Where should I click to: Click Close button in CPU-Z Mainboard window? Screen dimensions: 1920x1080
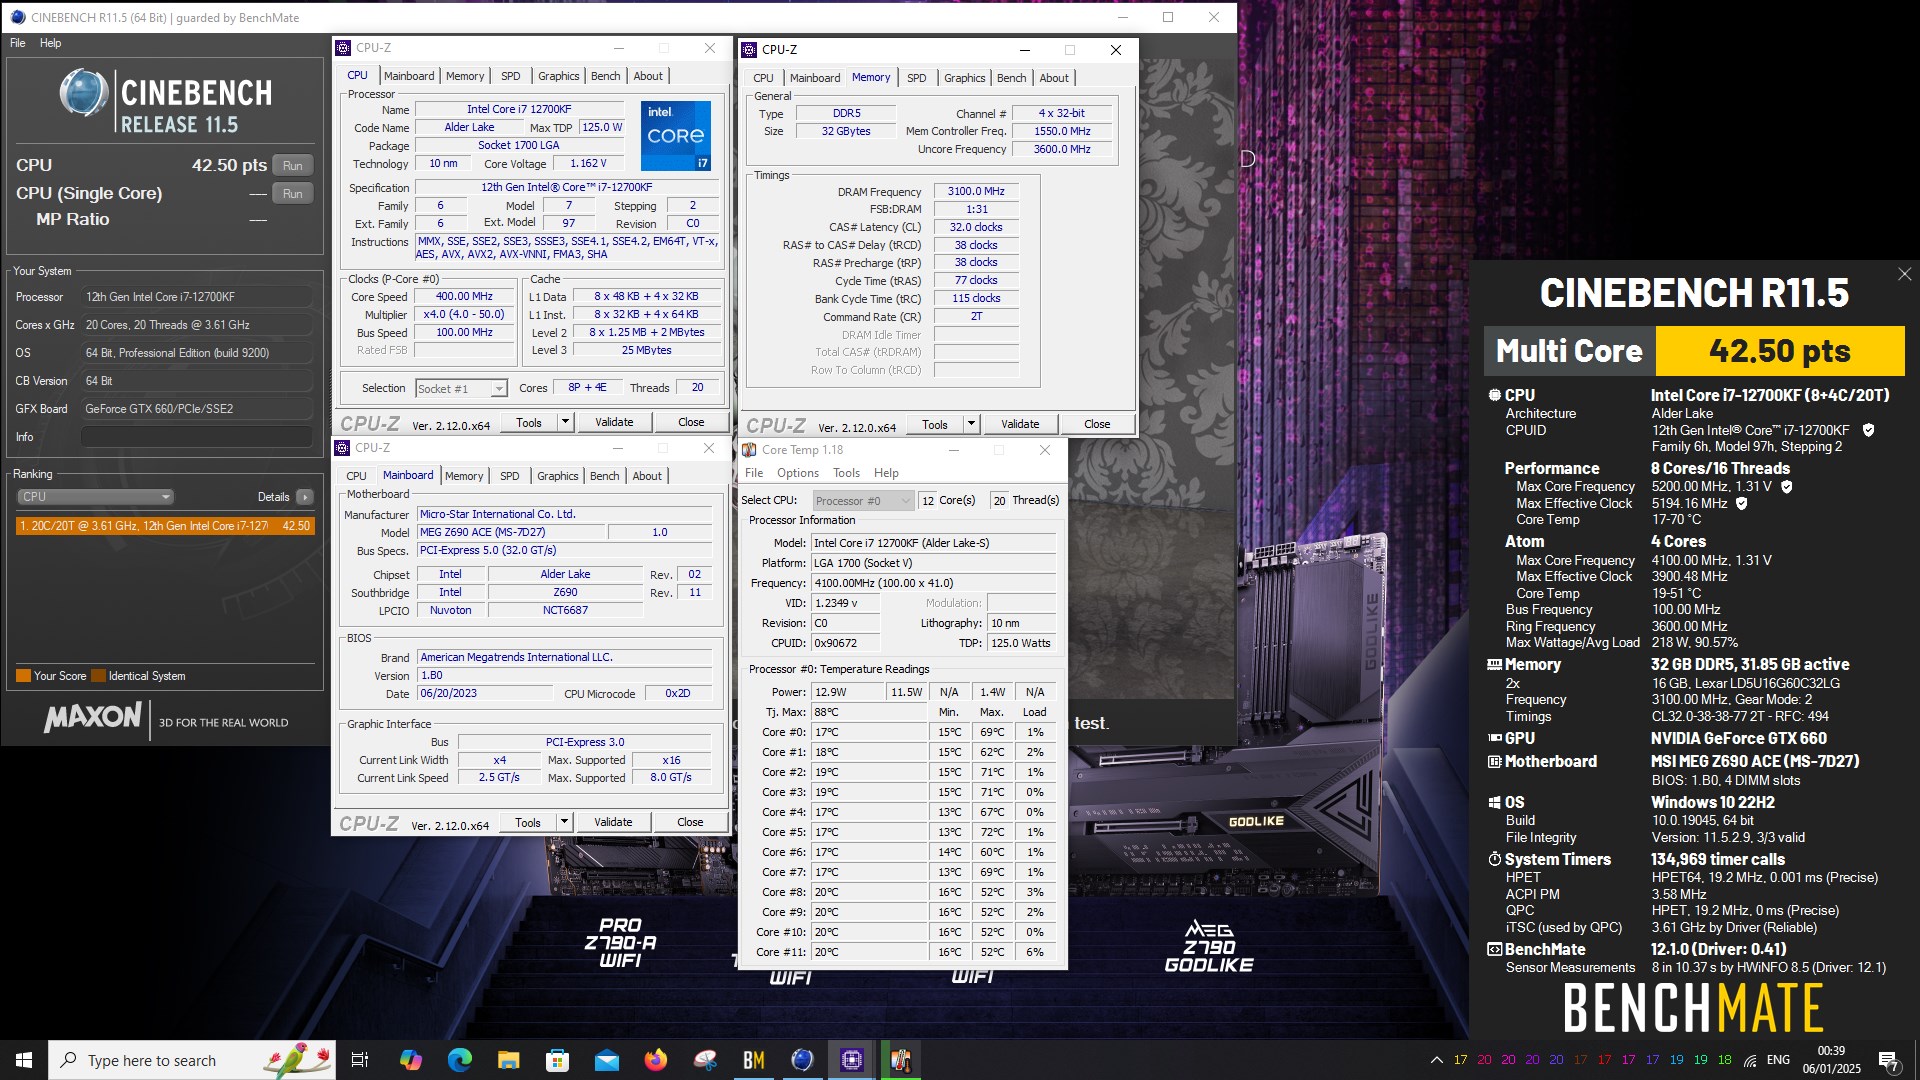click(x=690, y=822)
